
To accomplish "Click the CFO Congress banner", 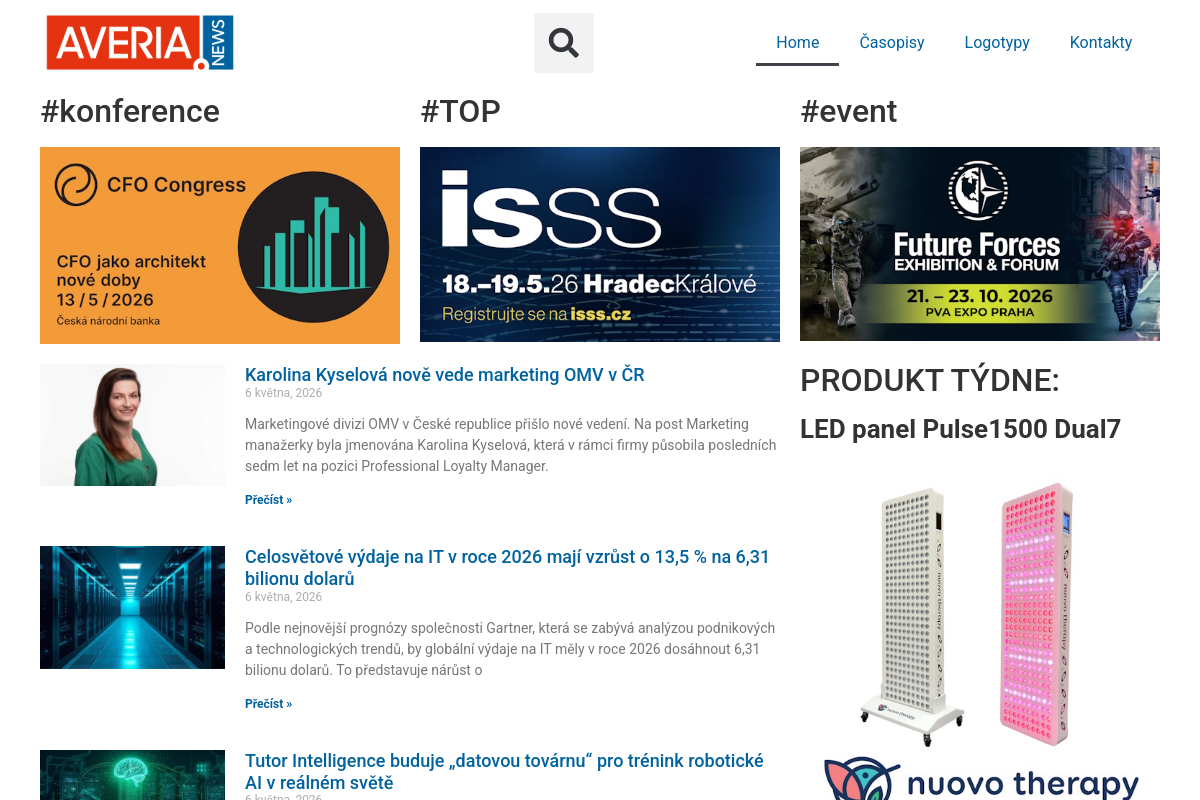I will [220, 245].
